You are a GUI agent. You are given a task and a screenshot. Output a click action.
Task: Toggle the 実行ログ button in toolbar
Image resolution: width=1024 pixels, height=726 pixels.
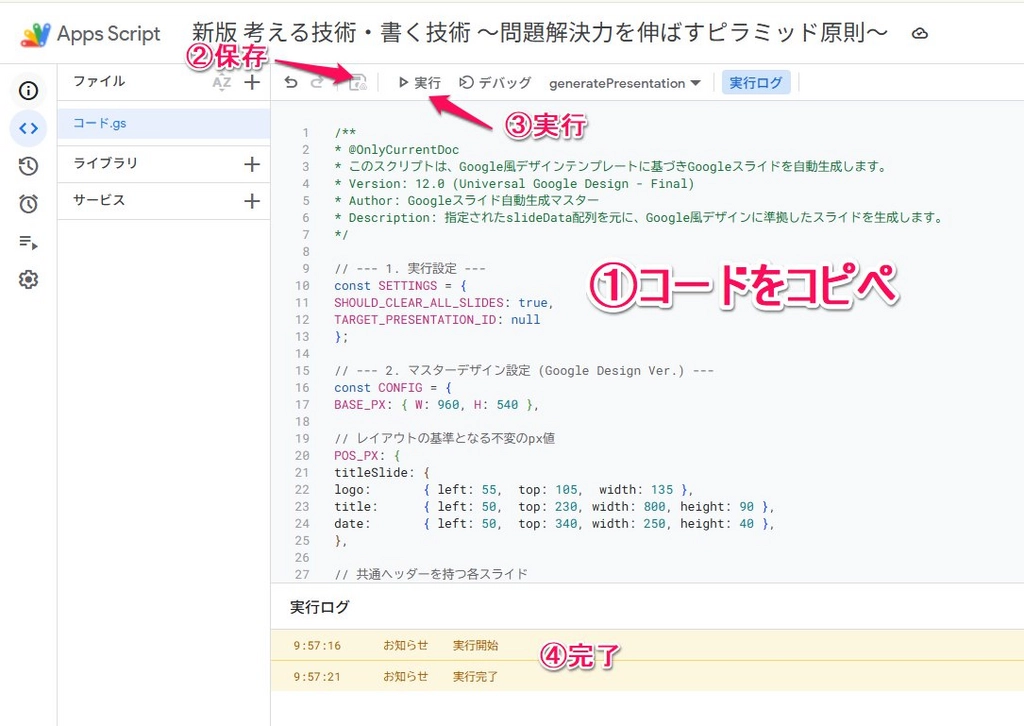756,83
